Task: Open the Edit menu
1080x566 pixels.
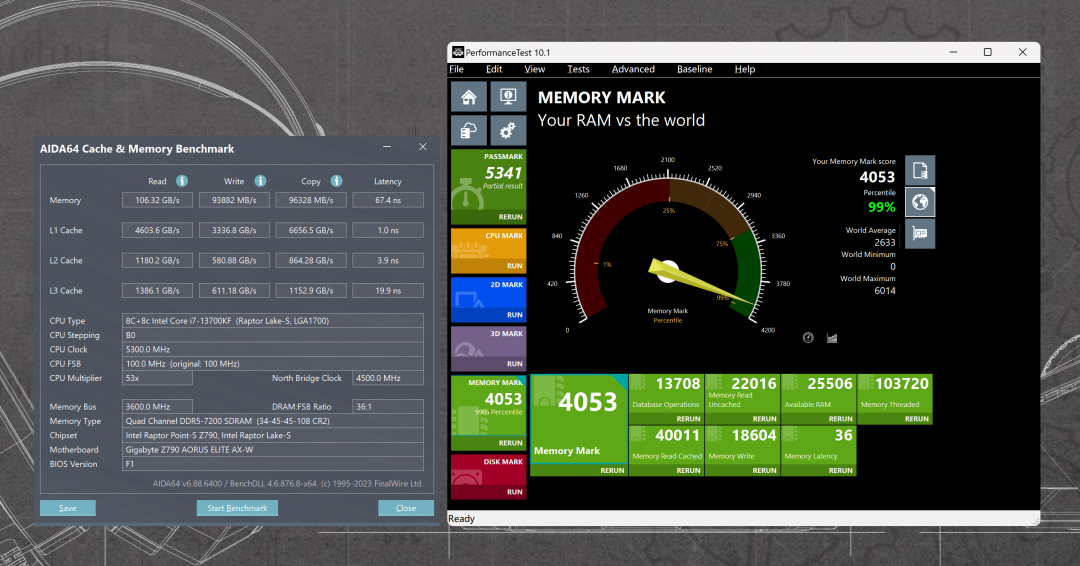Action: (494, 69)
